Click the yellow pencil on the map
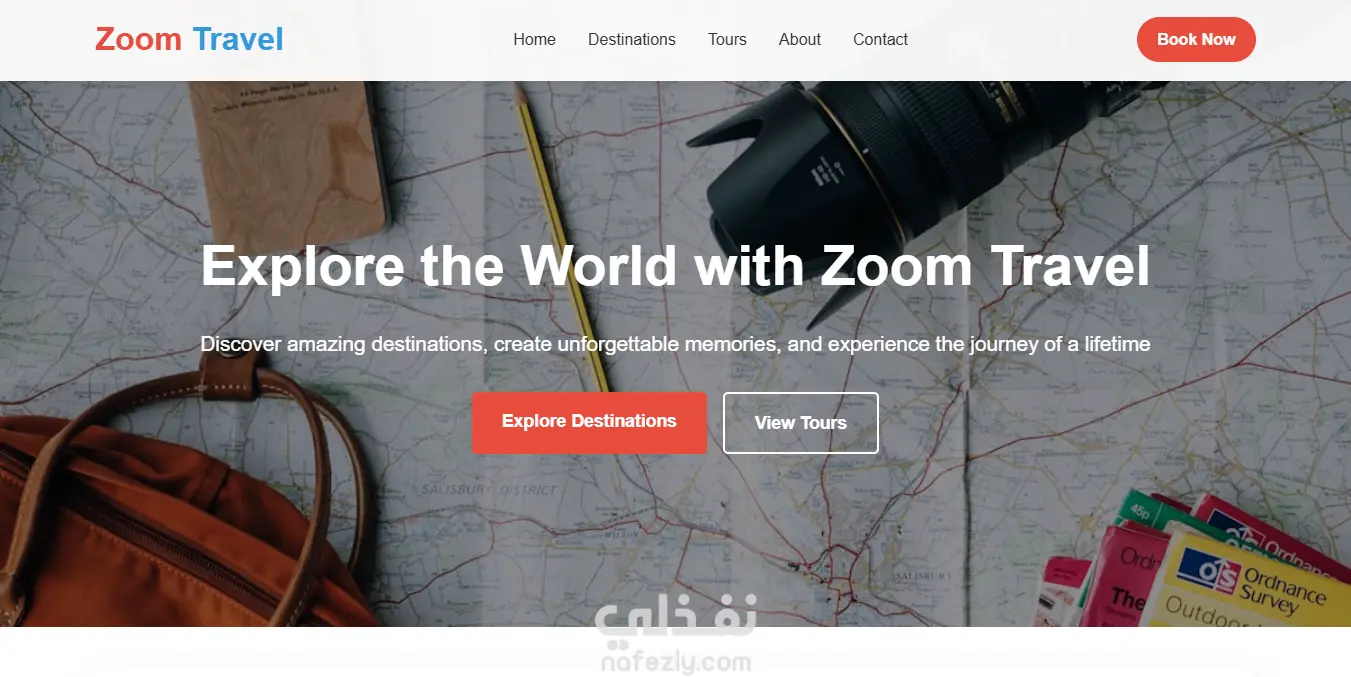This screenshot has width=1351, height=677. click(x=561, y=238)
